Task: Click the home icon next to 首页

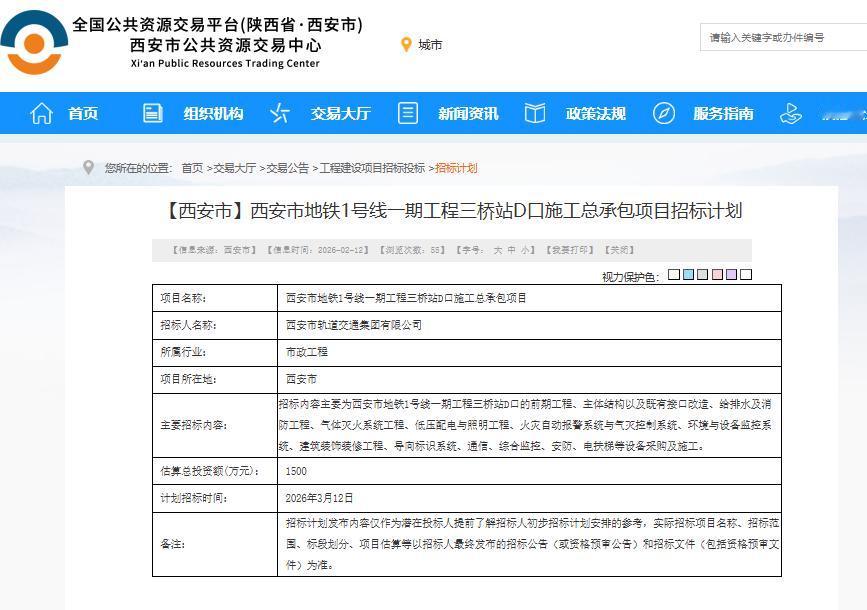Action: point(41,113)
